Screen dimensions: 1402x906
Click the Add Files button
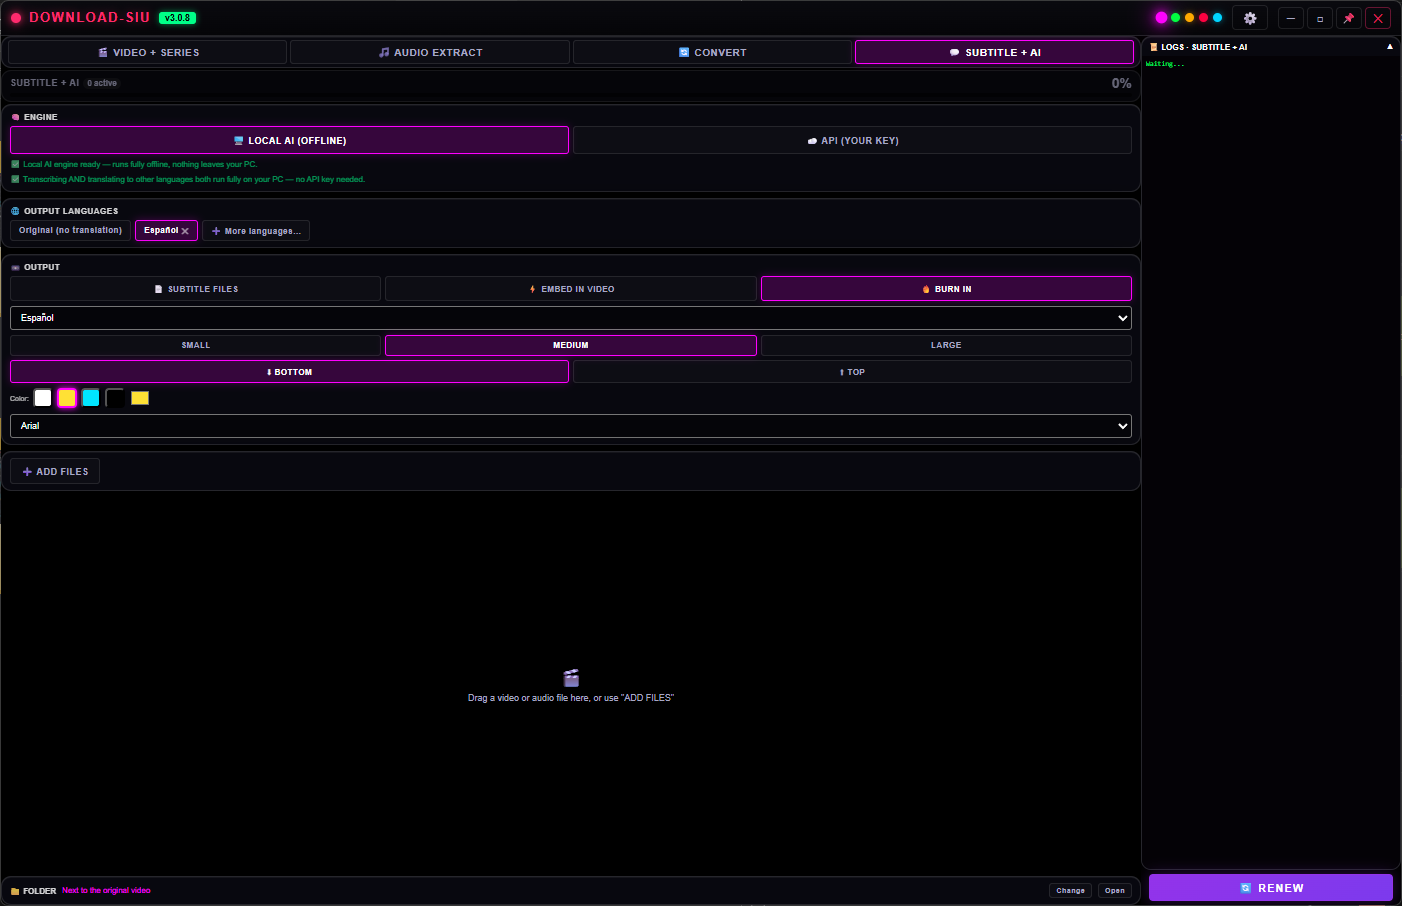coord(55,471)
